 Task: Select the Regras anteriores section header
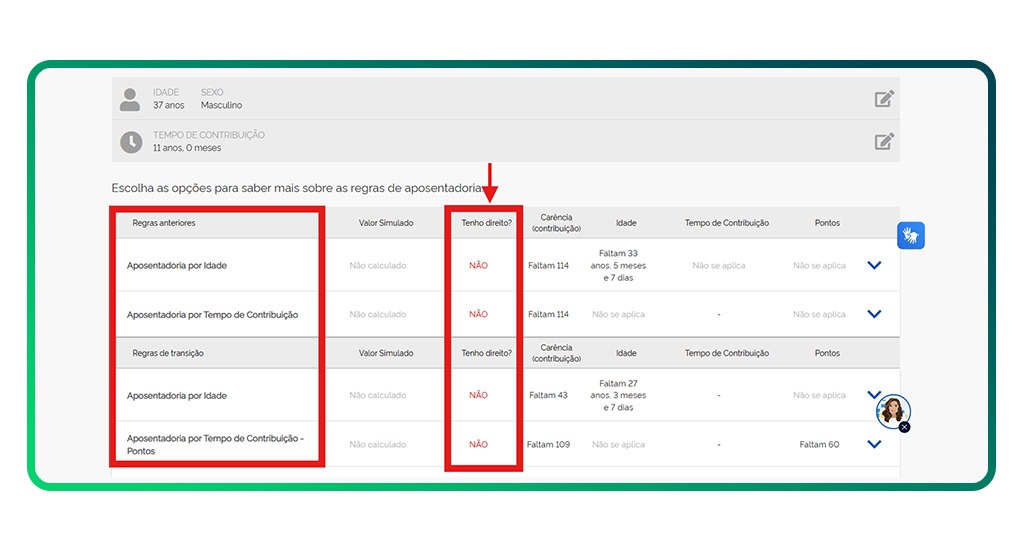(x=164, y=223)
